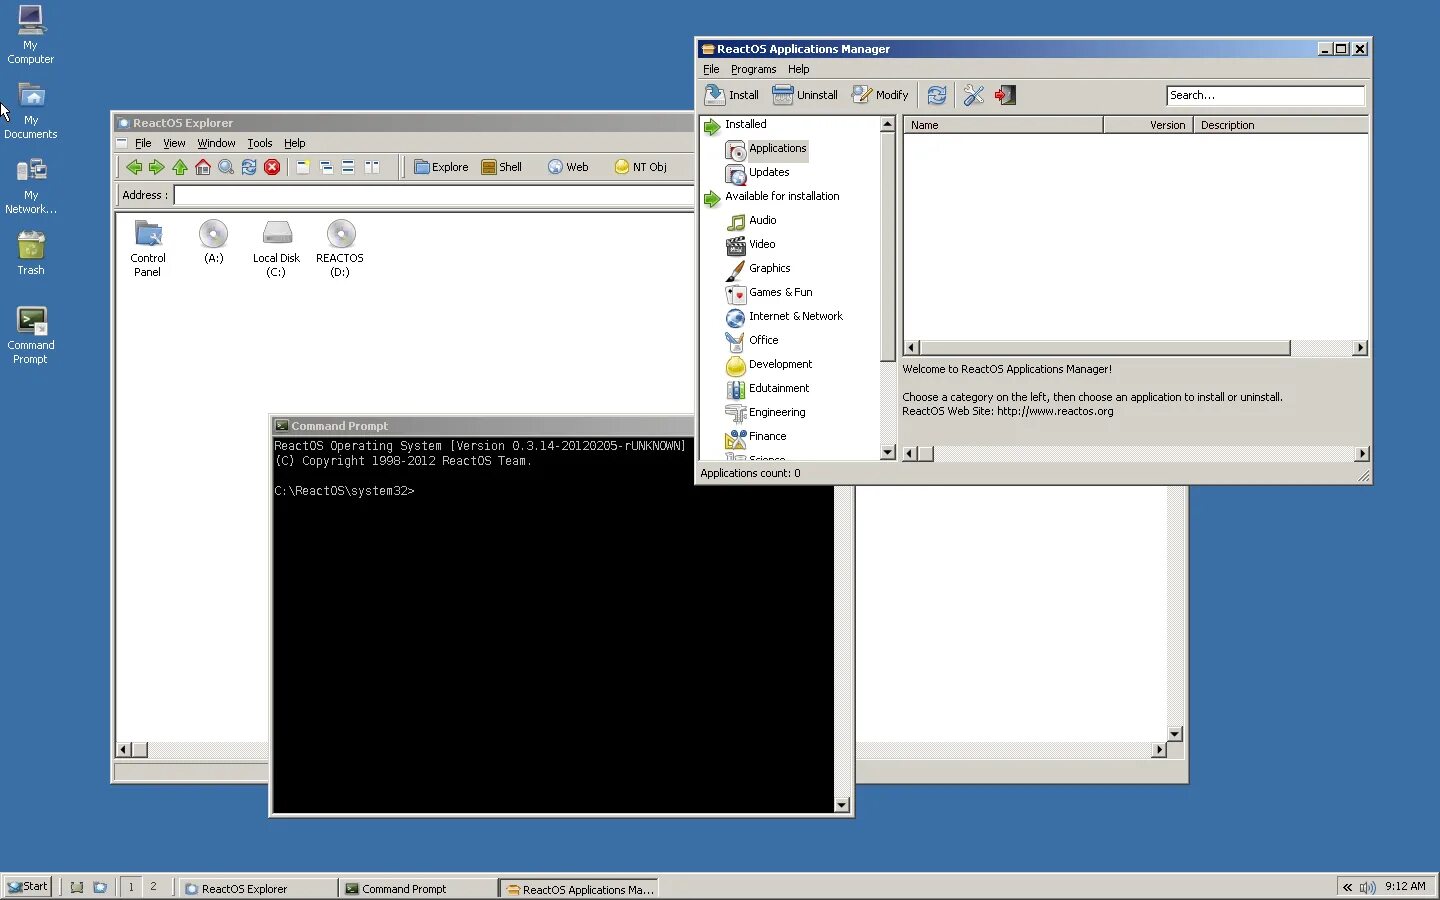Select Available for installation node
This screenshot has width=1440, height=900.
coord(782,196)
